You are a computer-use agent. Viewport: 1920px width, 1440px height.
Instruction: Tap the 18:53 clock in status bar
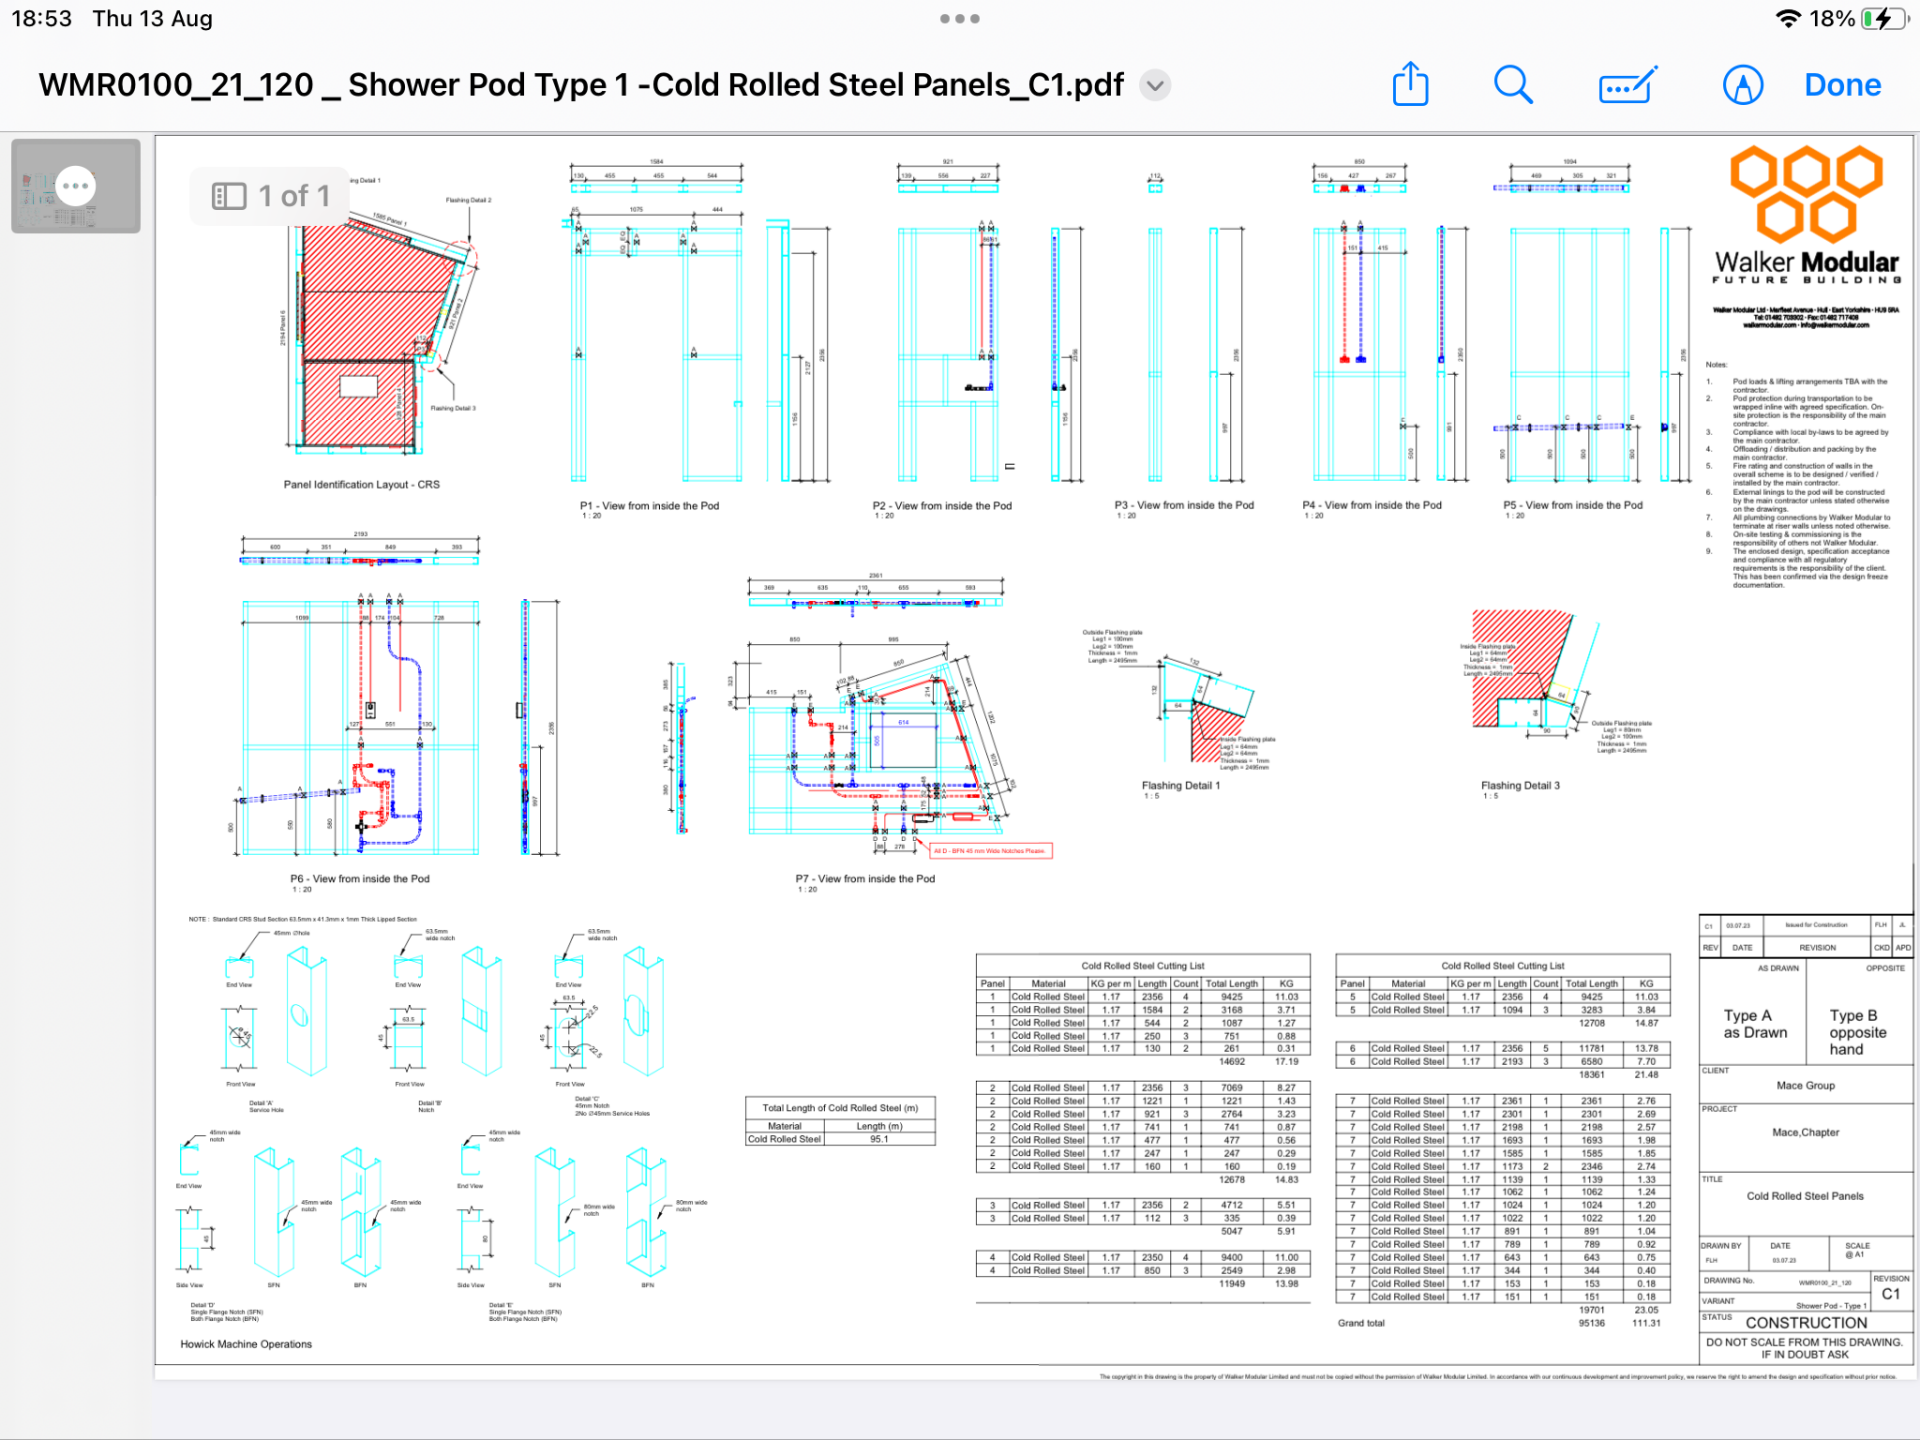pos(41,18)
